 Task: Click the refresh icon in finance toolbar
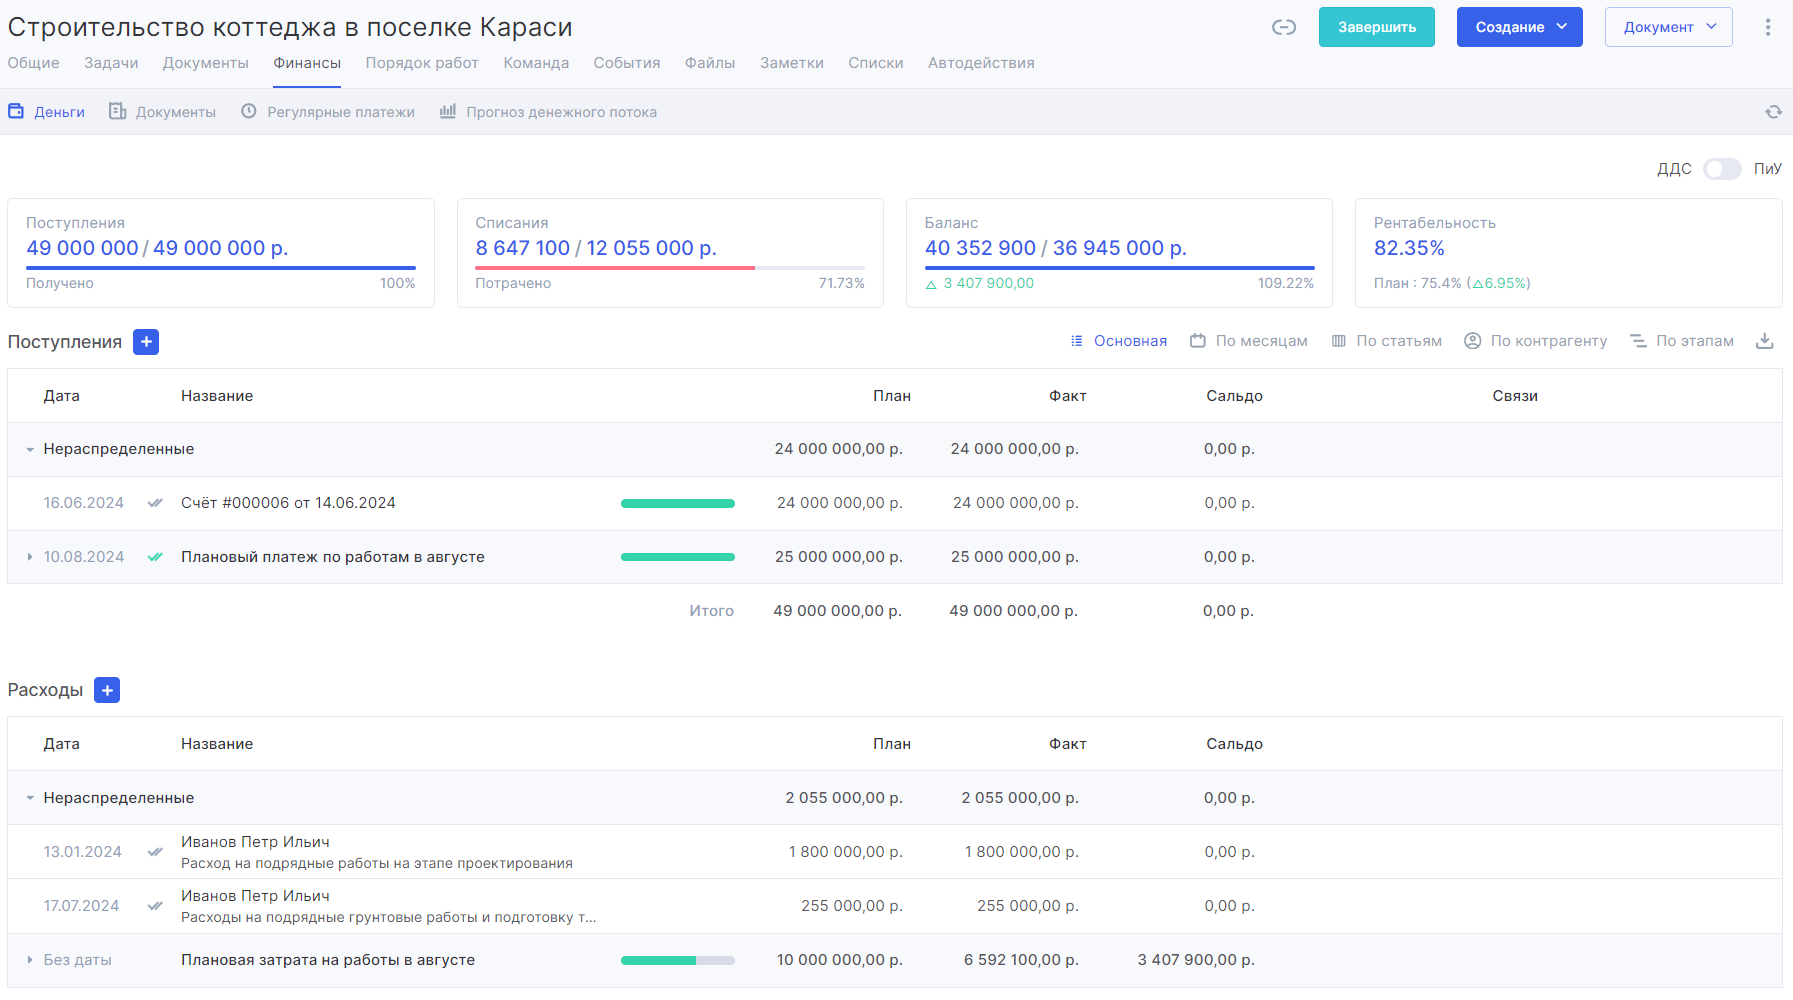point(1773,112)
